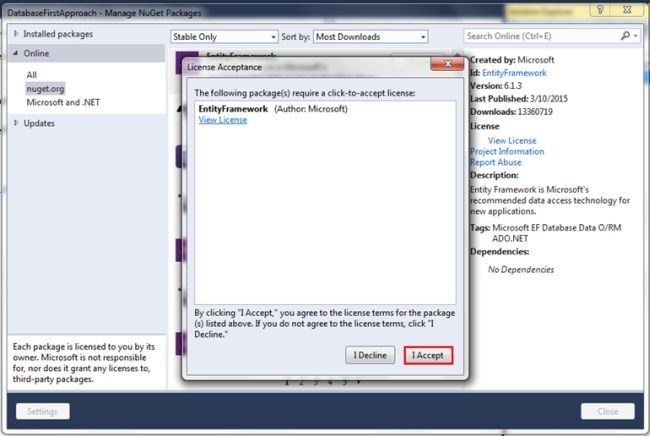Viewport: 650px width, 436px height.
Task: Expand the Updates node
Action: tap(16, 123)
